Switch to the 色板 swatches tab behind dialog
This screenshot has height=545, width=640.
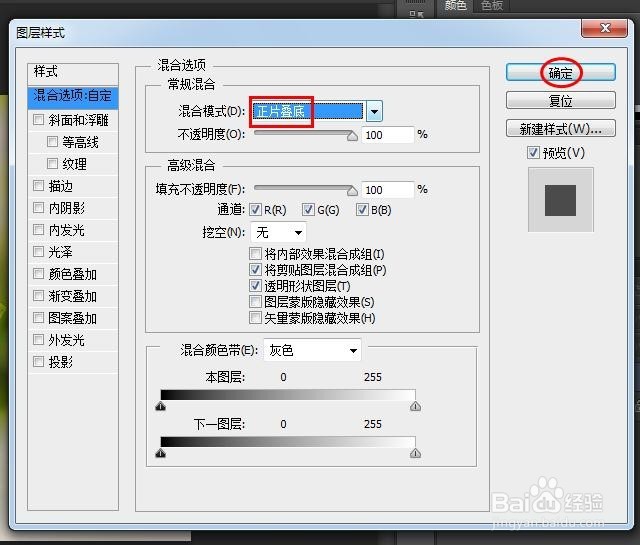[x=491, y=6]
